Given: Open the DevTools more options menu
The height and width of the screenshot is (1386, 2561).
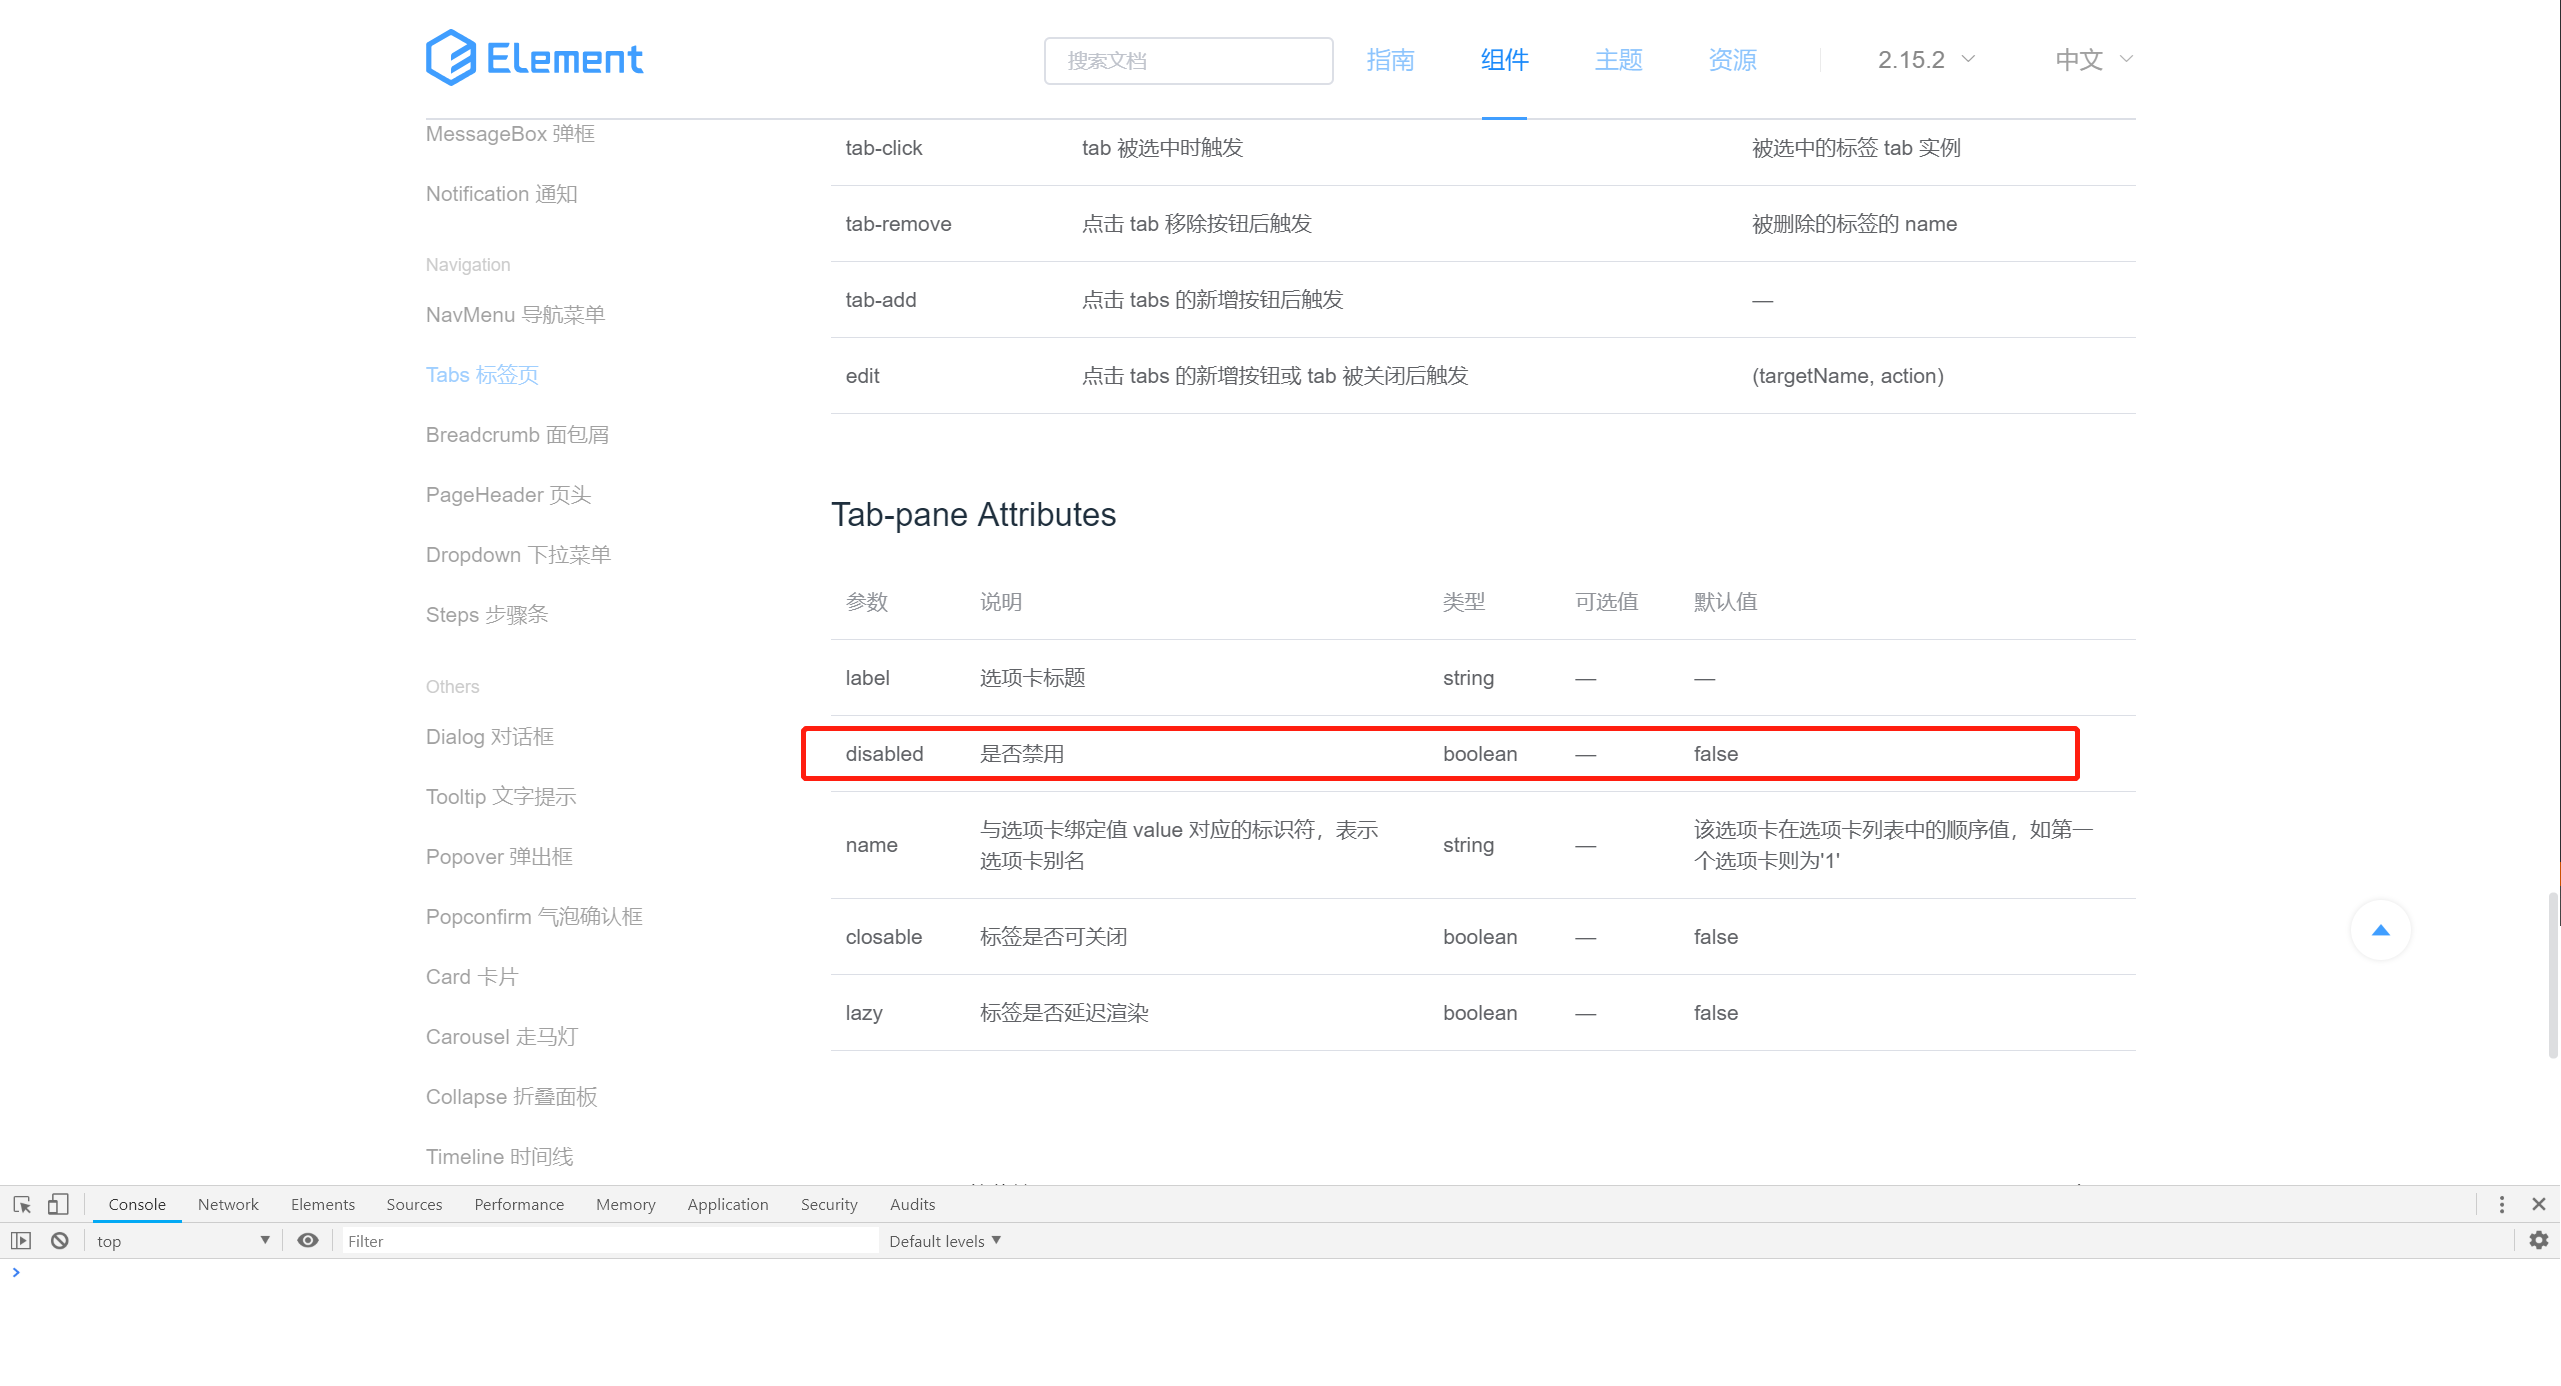Looking at the screenshot, I should click(2501, 1204).
